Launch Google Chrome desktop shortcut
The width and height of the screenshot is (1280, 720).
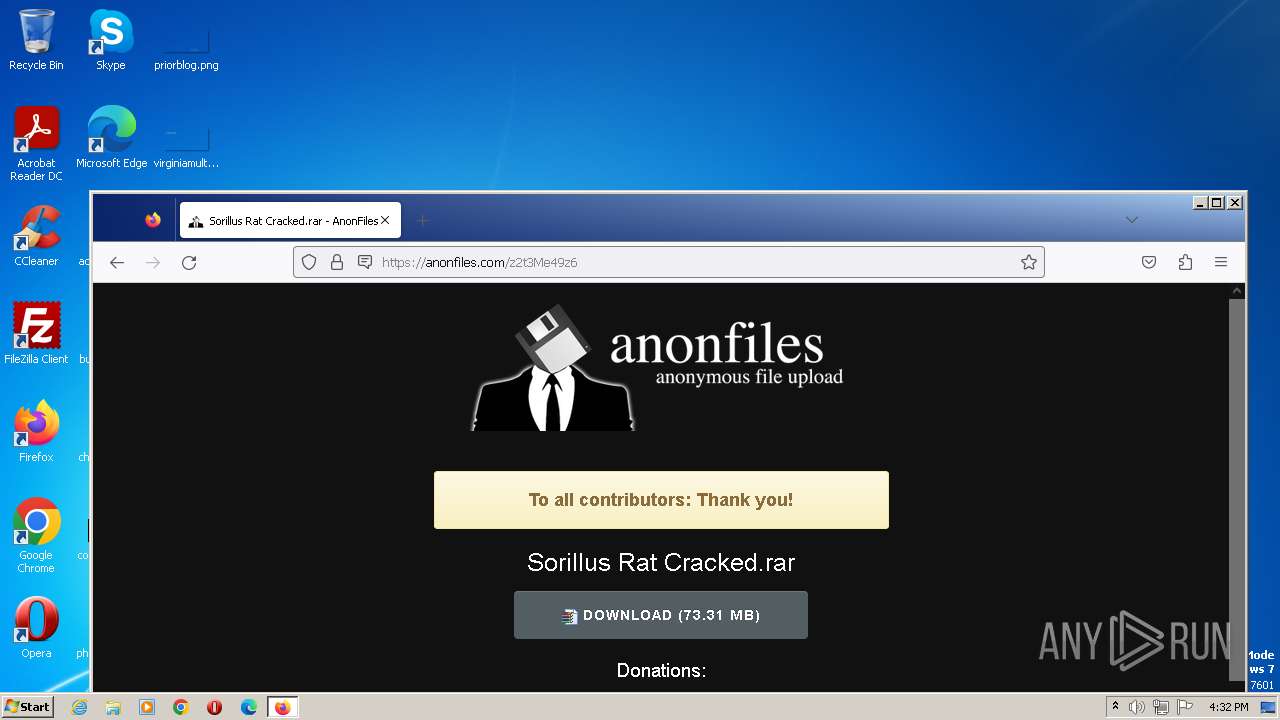(x=36, y=536)
